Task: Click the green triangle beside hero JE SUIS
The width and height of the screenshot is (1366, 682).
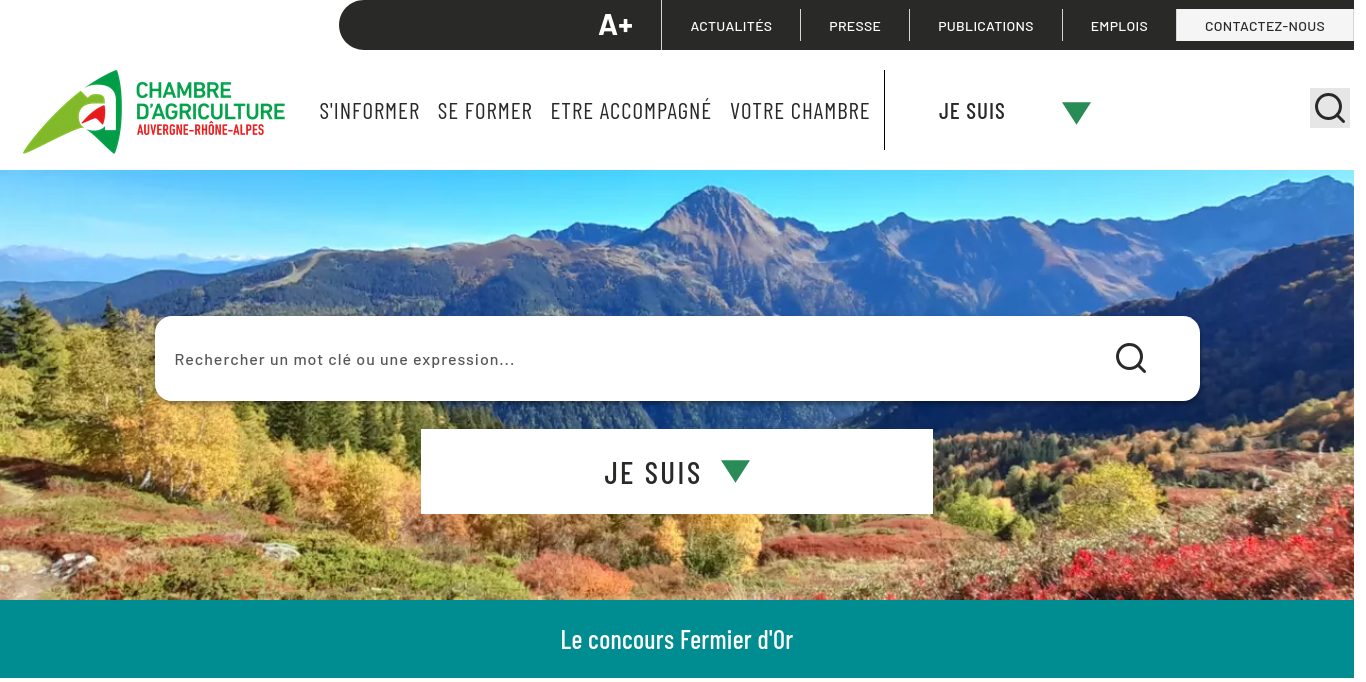Action: [x=735, y=471]
